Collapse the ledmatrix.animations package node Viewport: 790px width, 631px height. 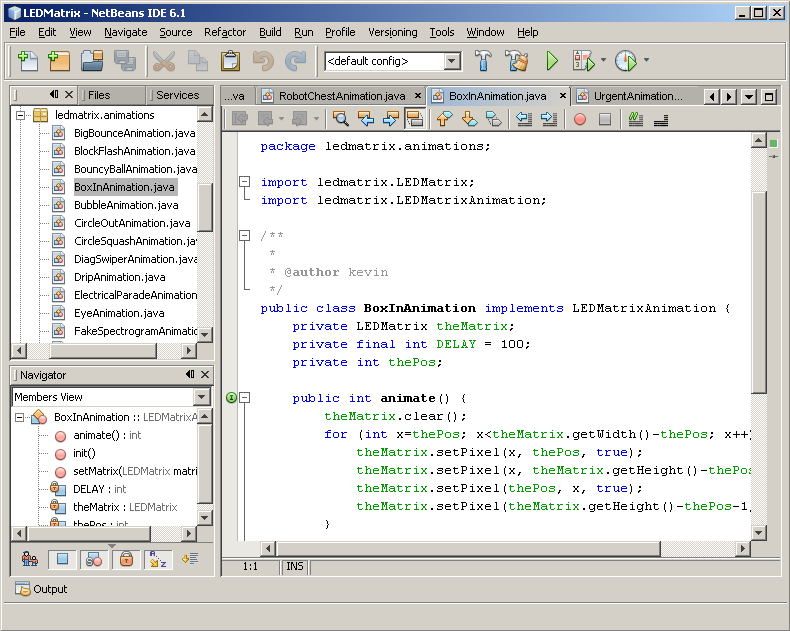20,115
